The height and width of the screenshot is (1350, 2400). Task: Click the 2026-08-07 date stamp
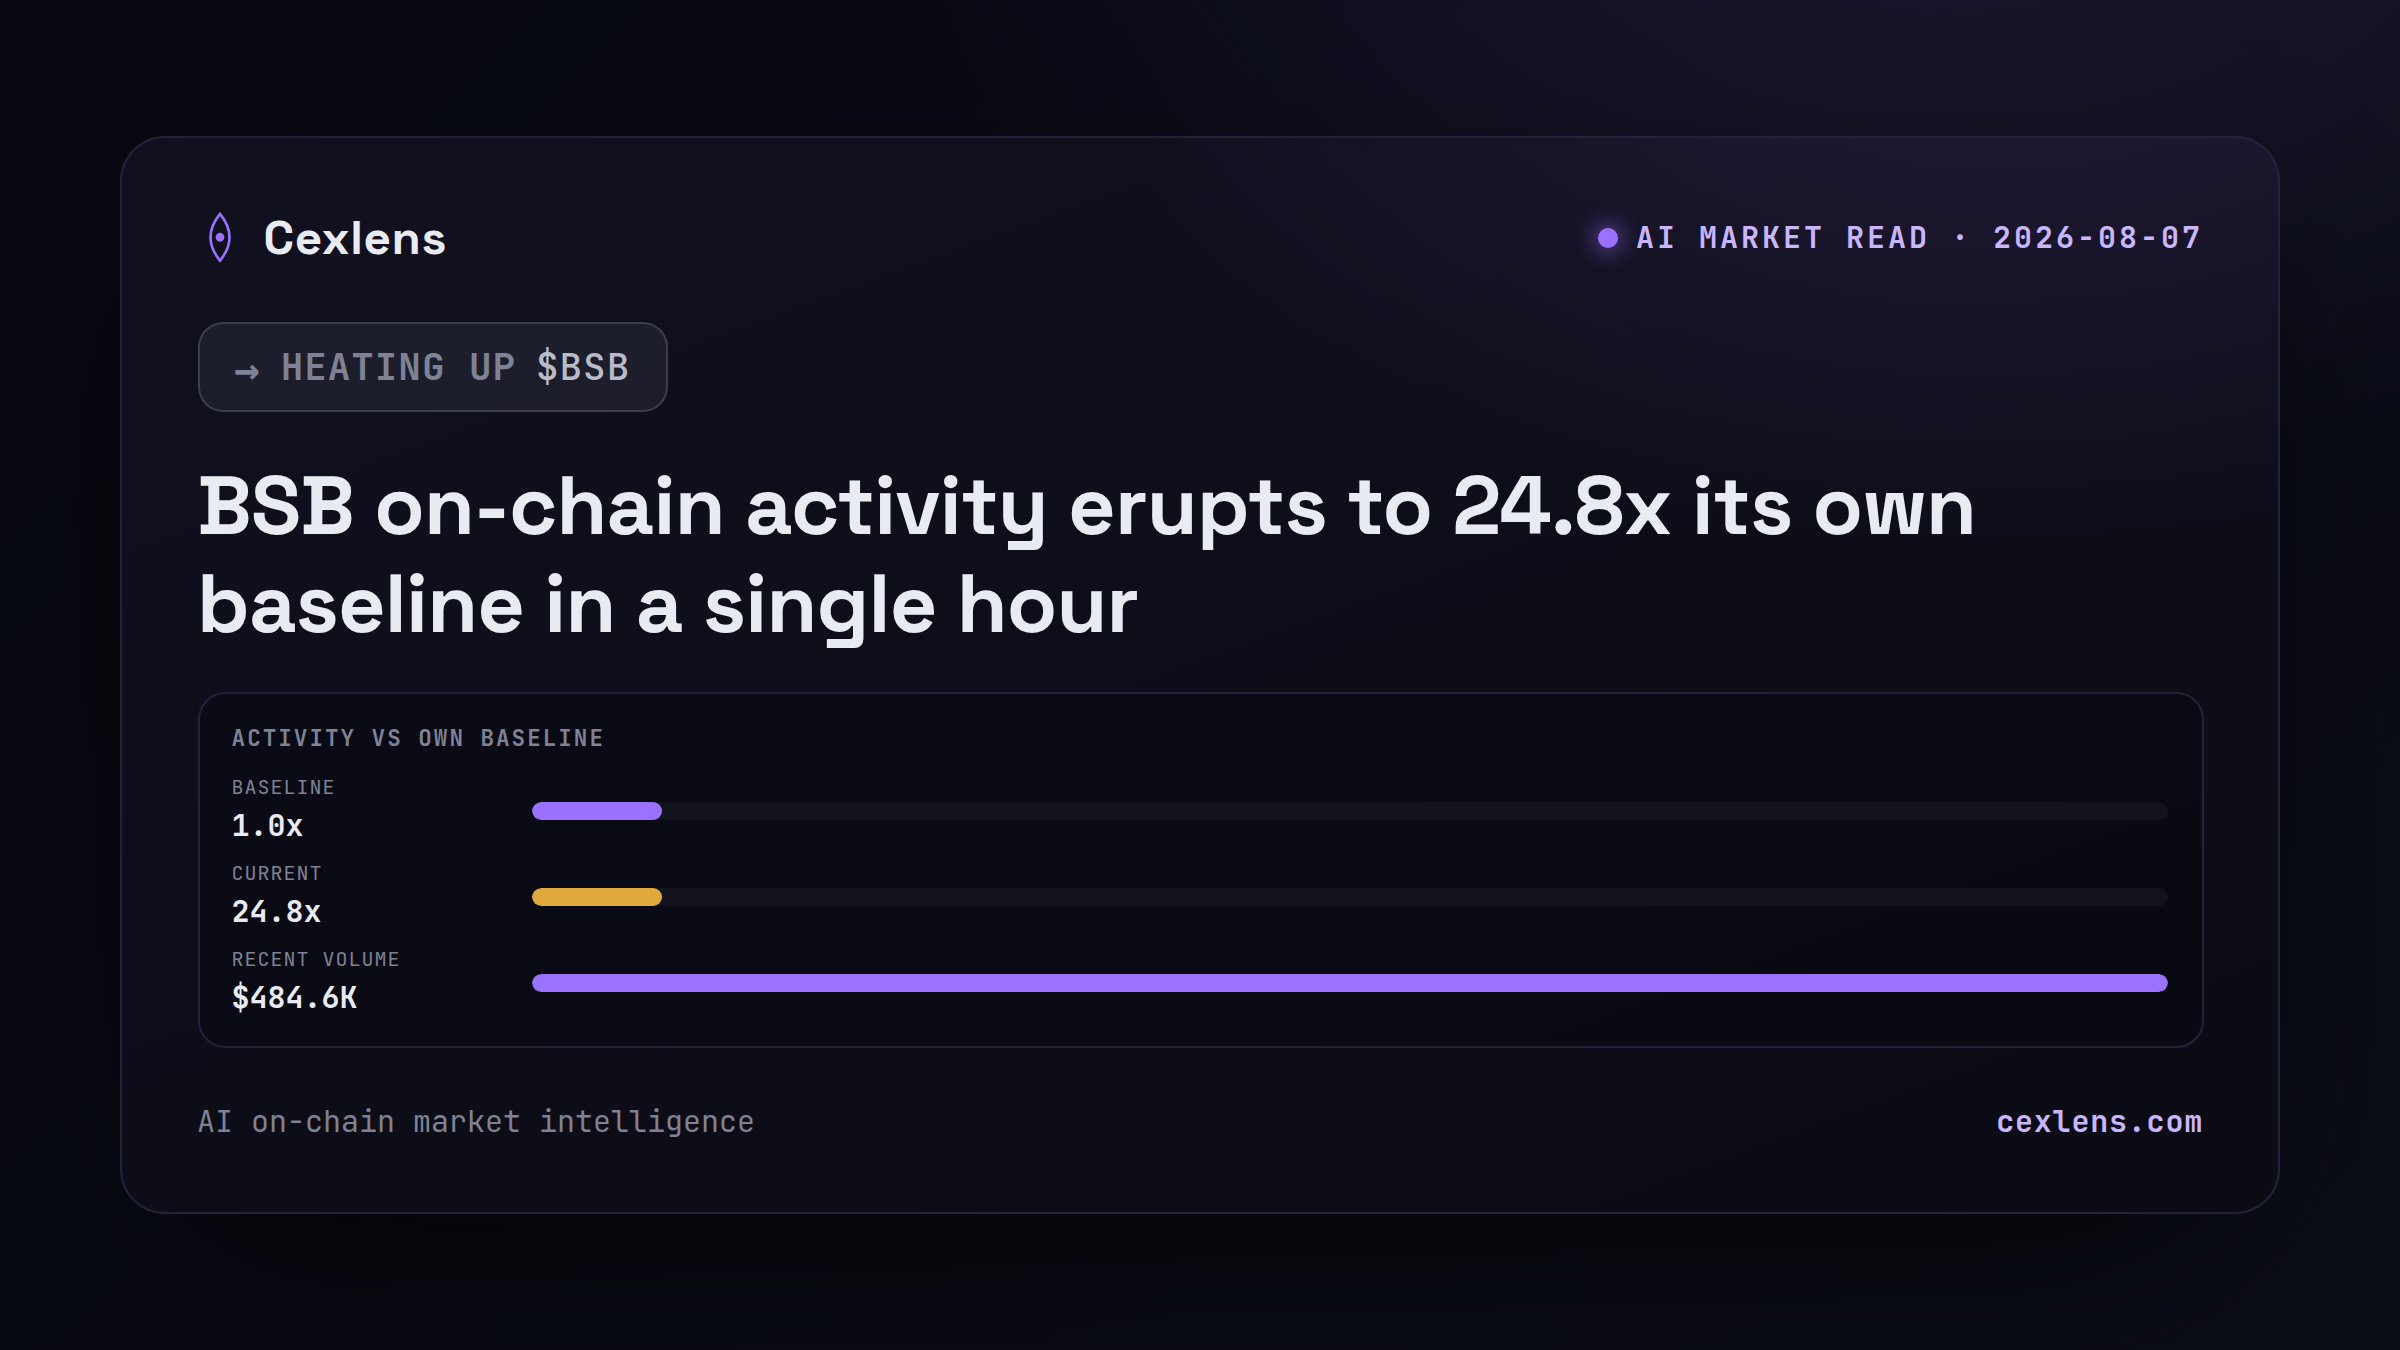click(x=2097, y=238)
